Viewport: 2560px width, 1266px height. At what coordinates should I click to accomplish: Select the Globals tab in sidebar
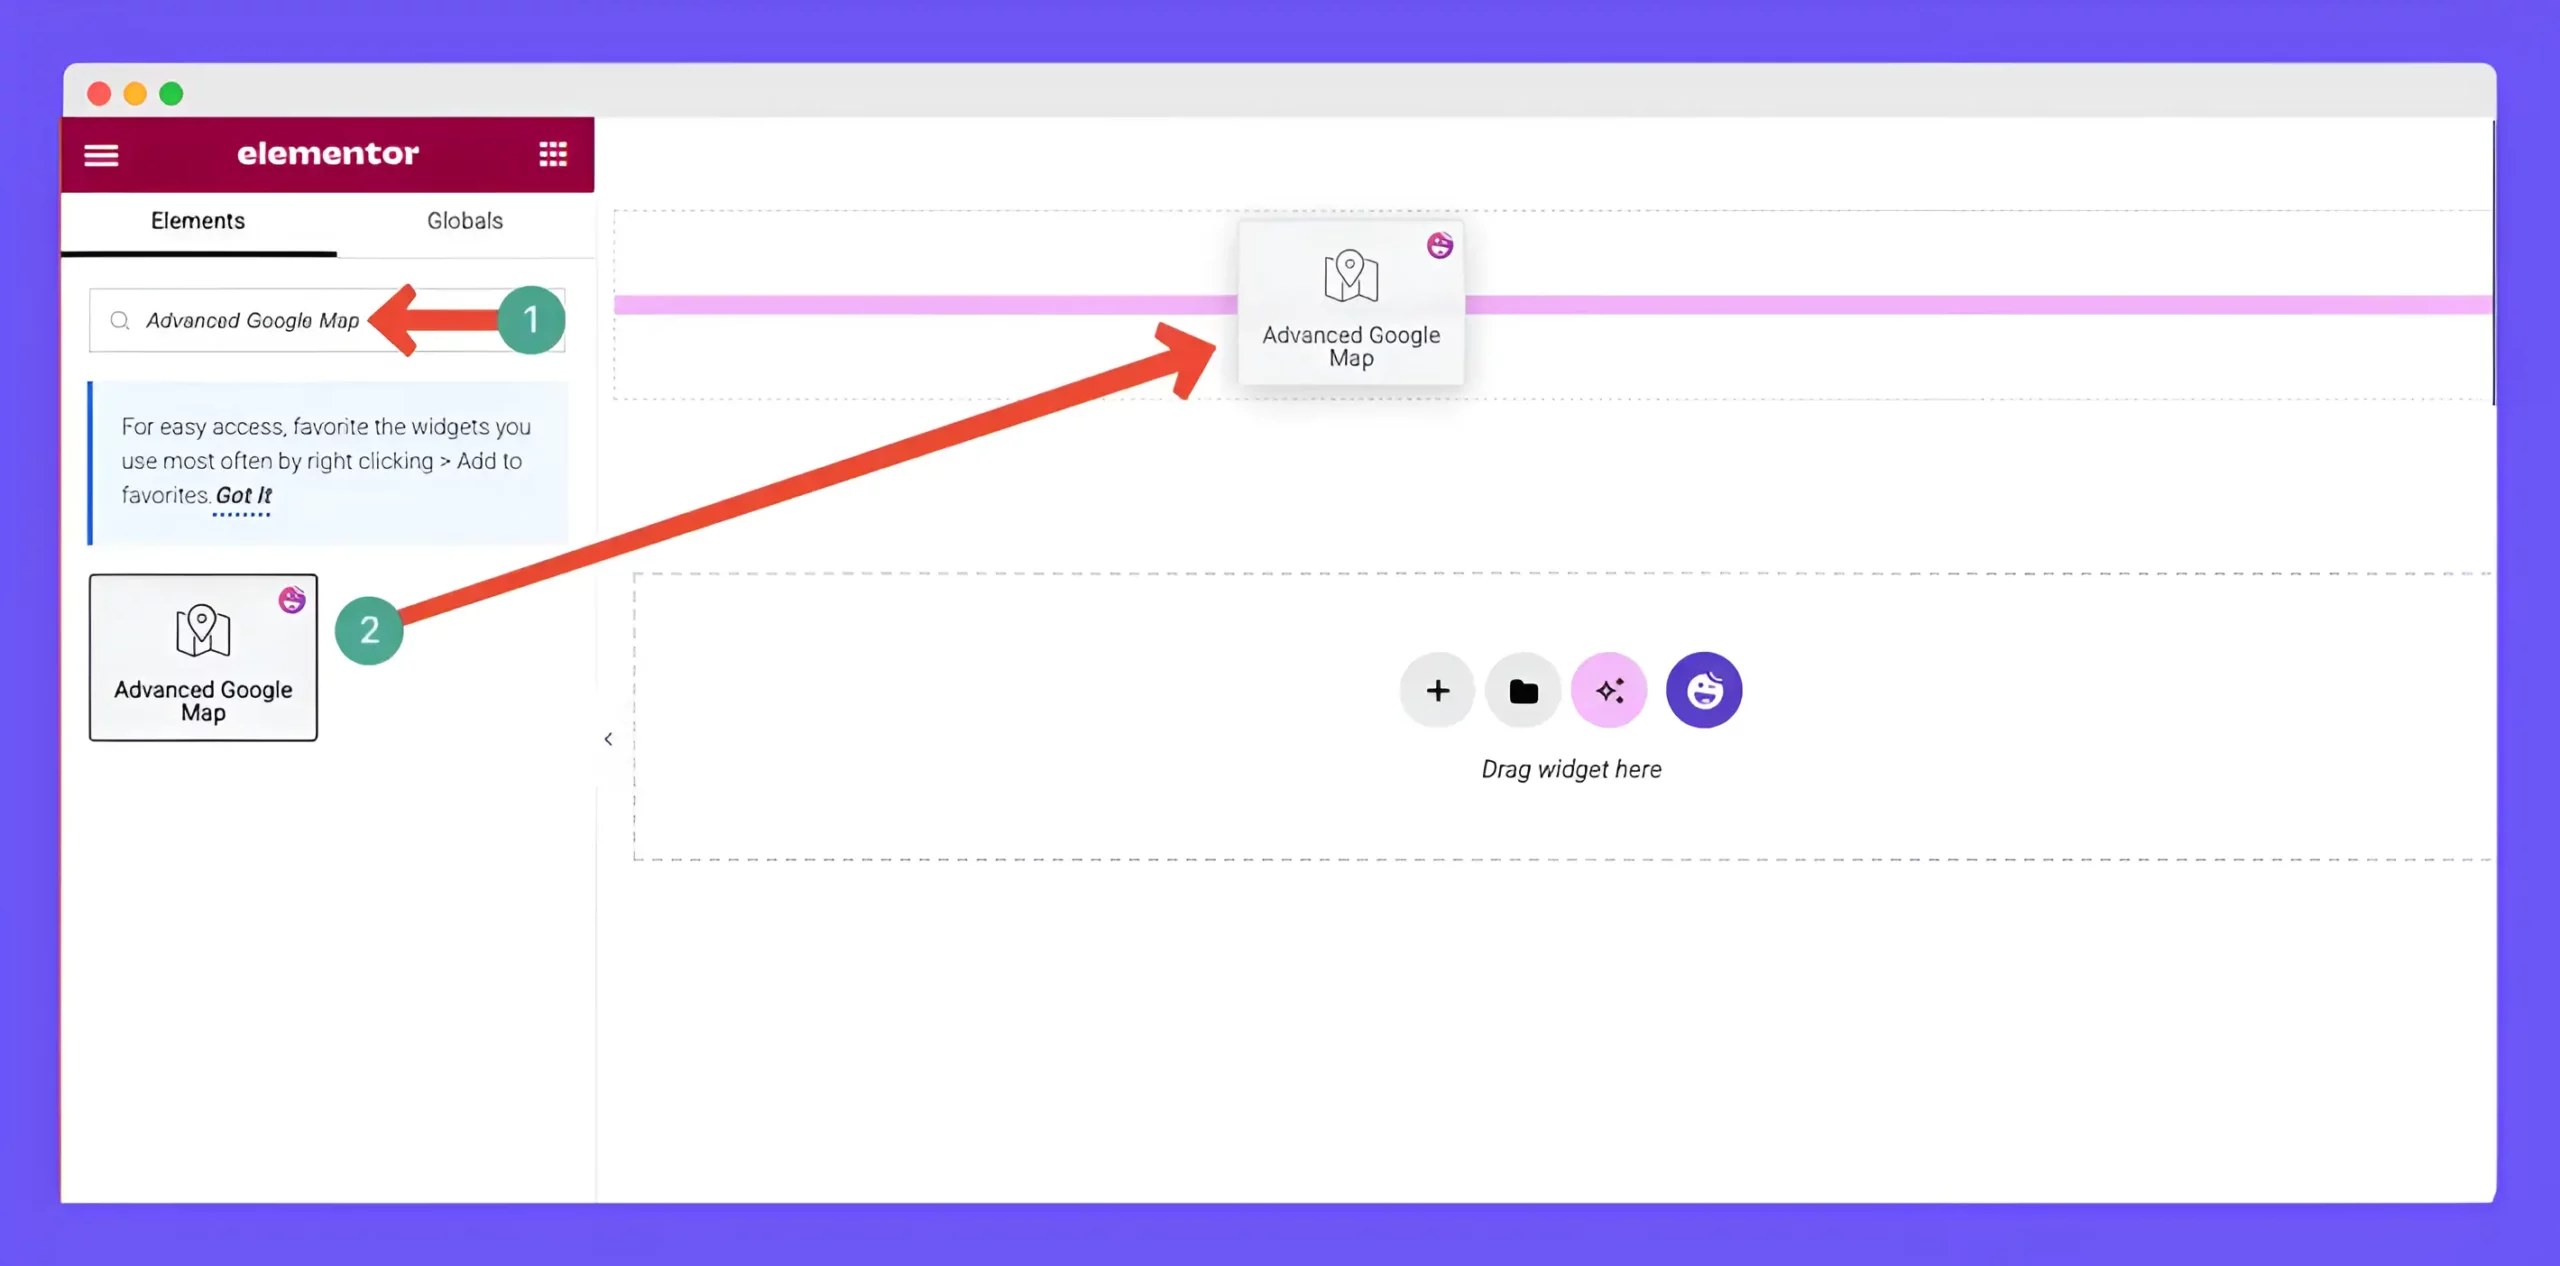point(464,221)
